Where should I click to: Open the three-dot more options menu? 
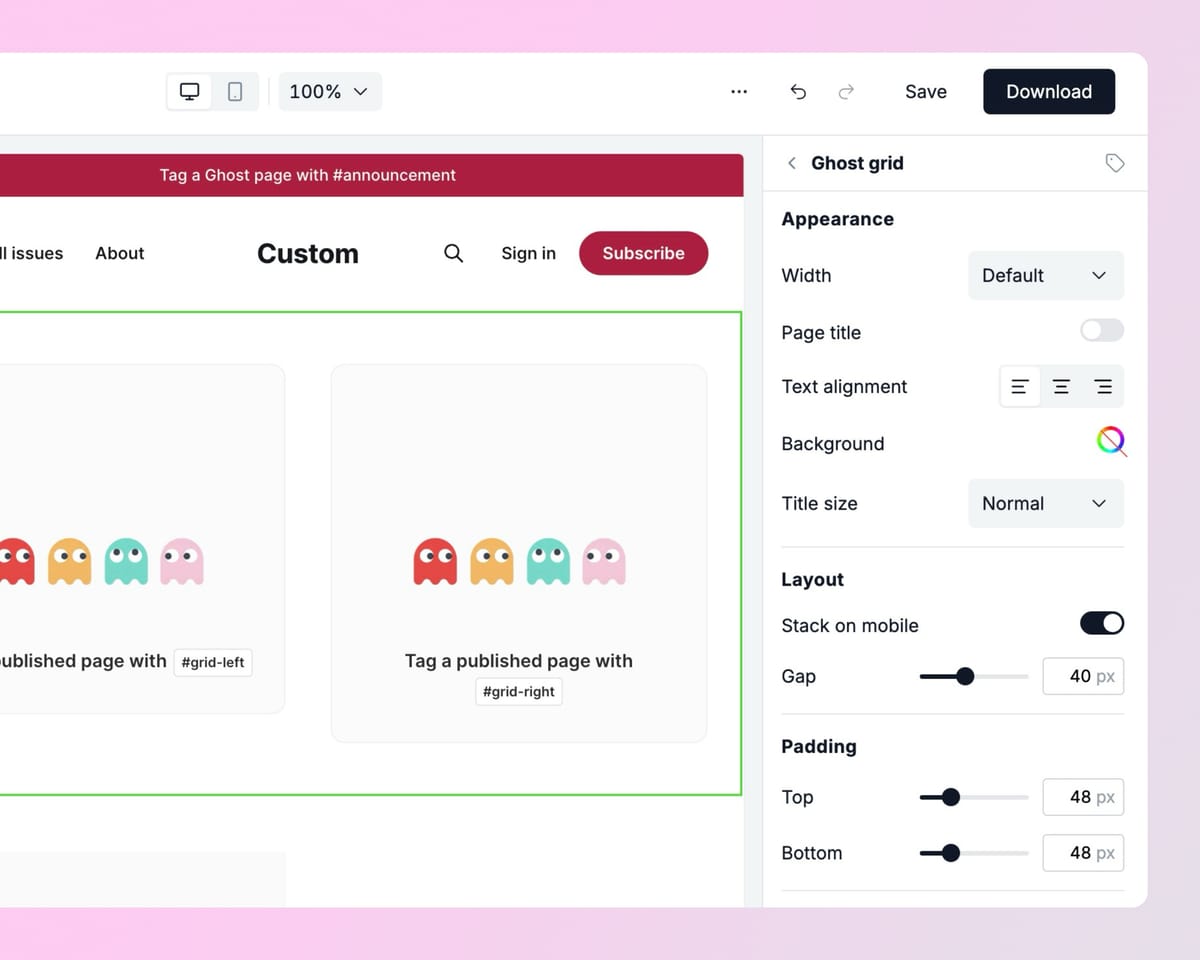point(739,92)
